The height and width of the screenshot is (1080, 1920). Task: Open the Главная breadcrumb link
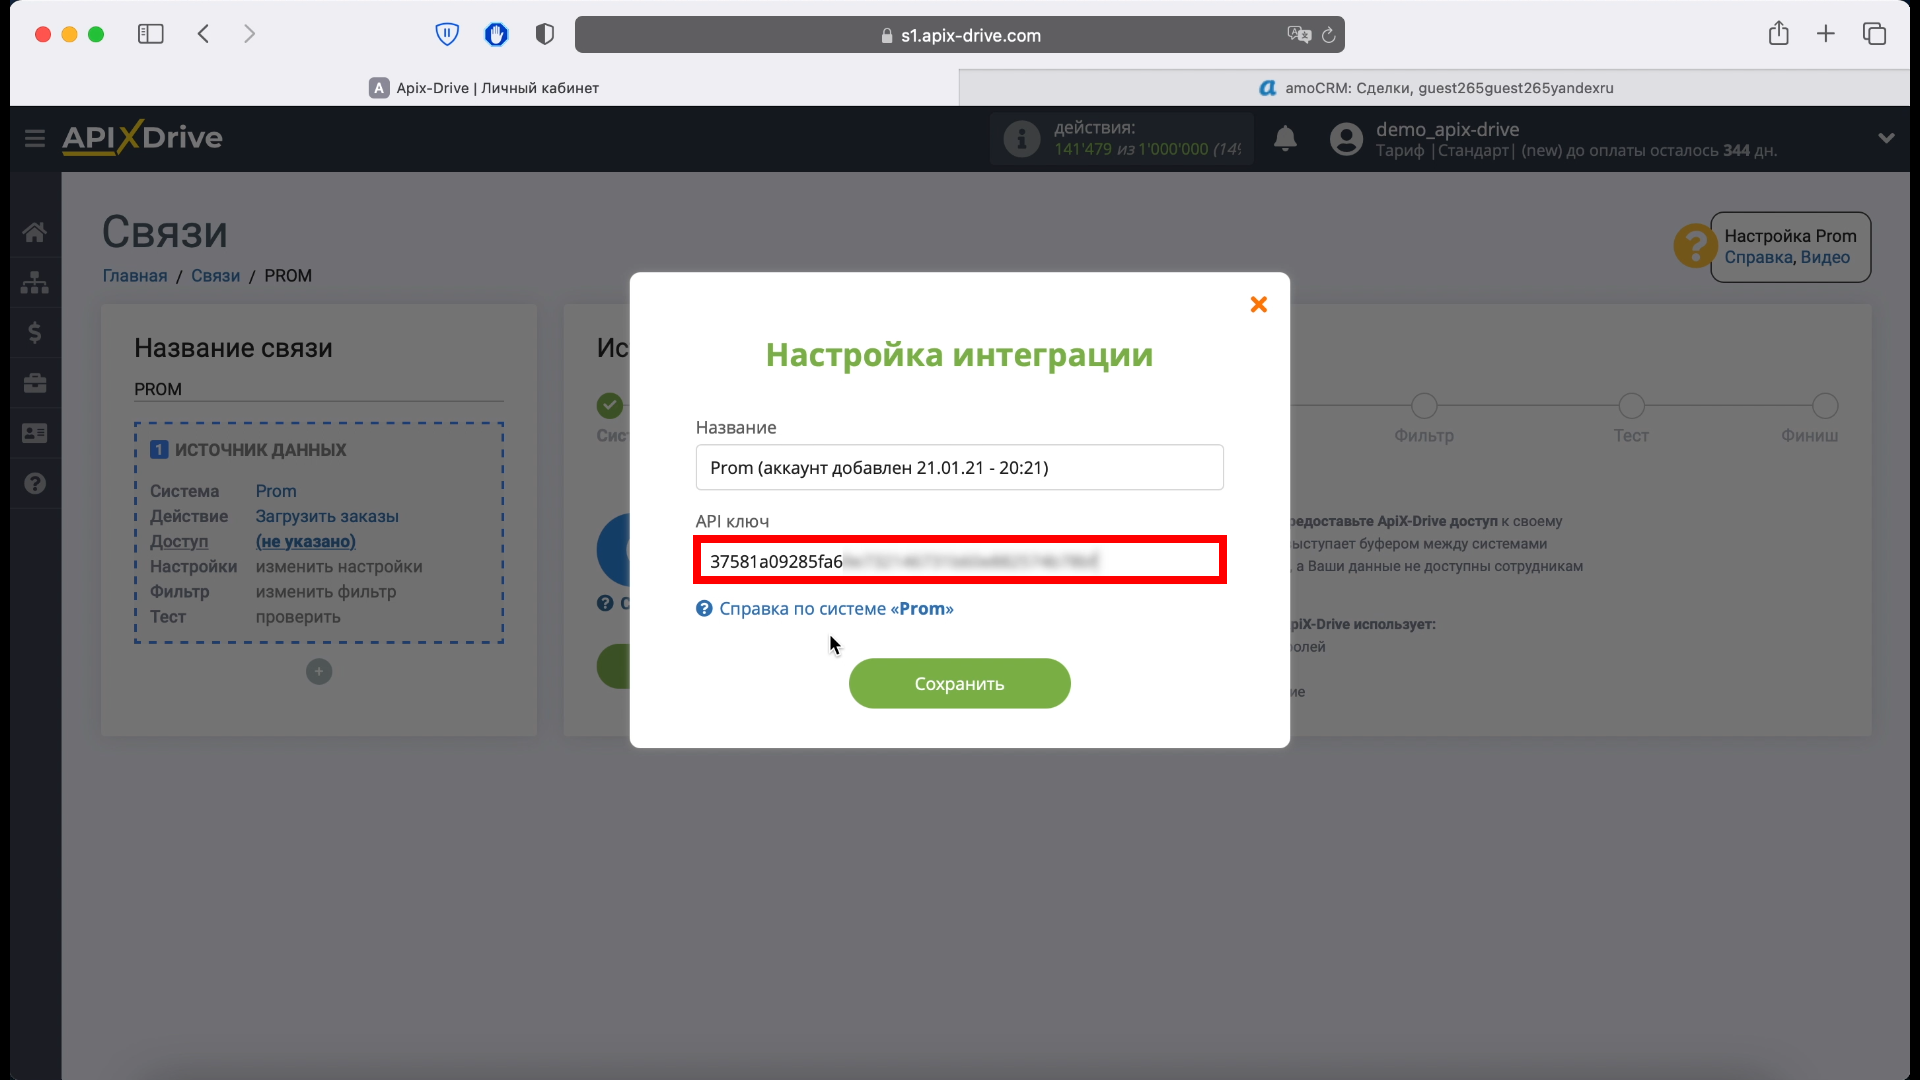135,275
